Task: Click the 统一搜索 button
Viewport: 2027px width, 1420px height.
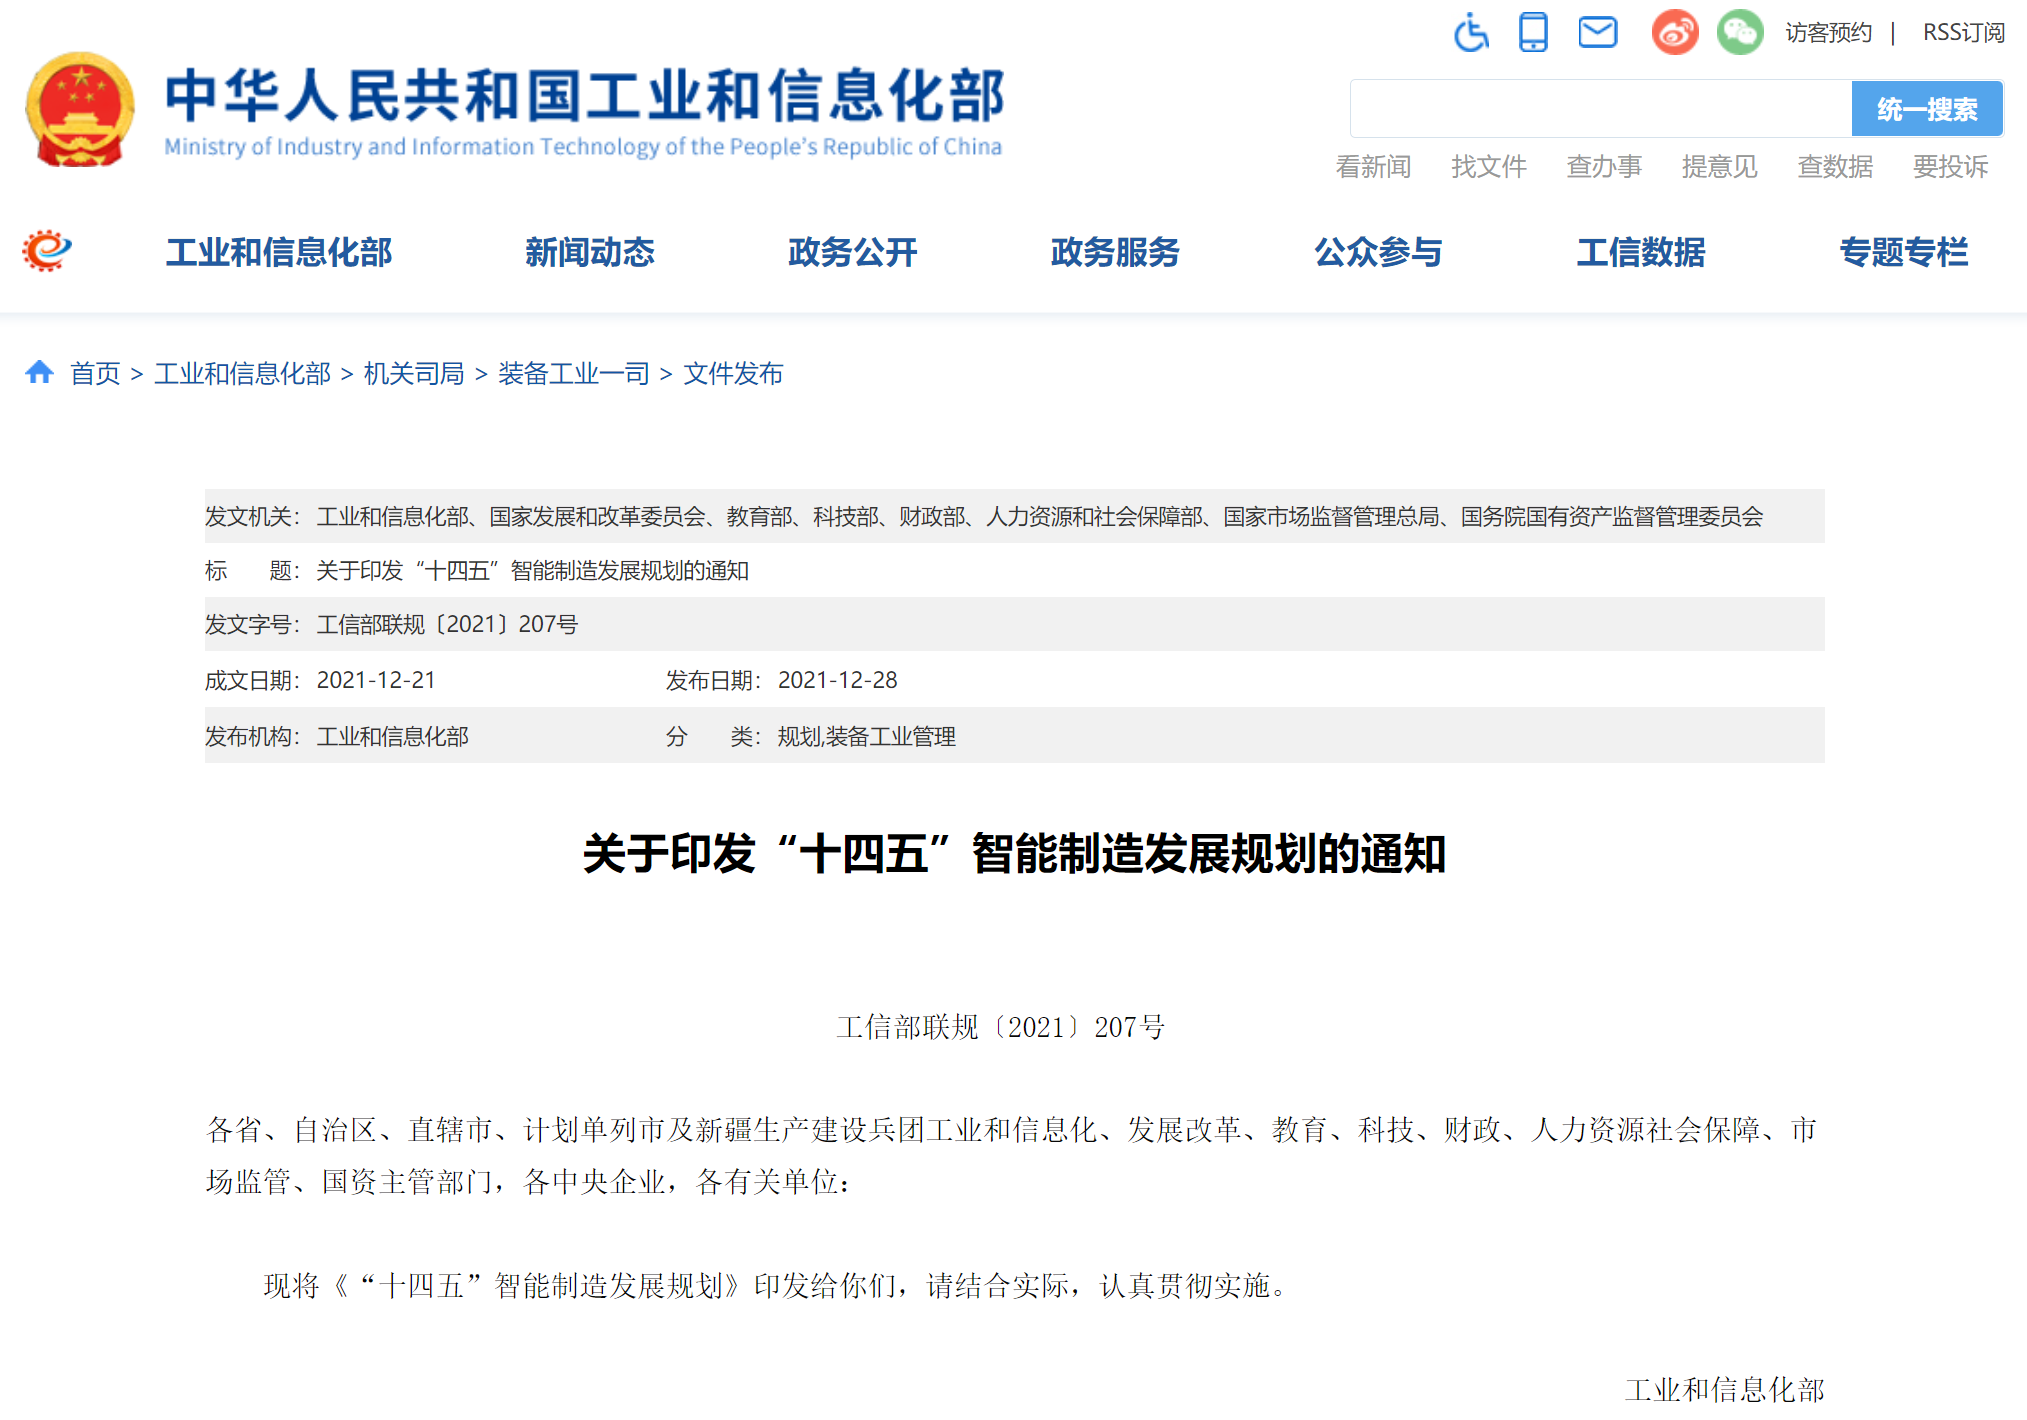Action: tap(1927, 108)
